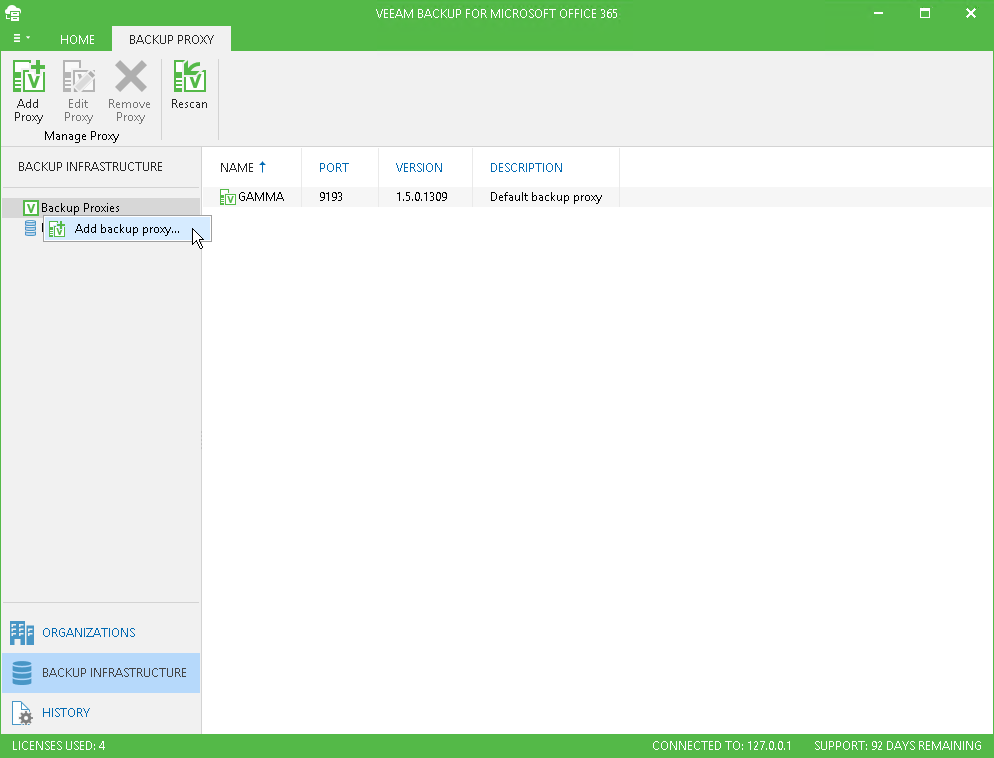Open the main menu hamburger dropdown
The height and width of the screenshot is (758, 994).
pos(21,39)
